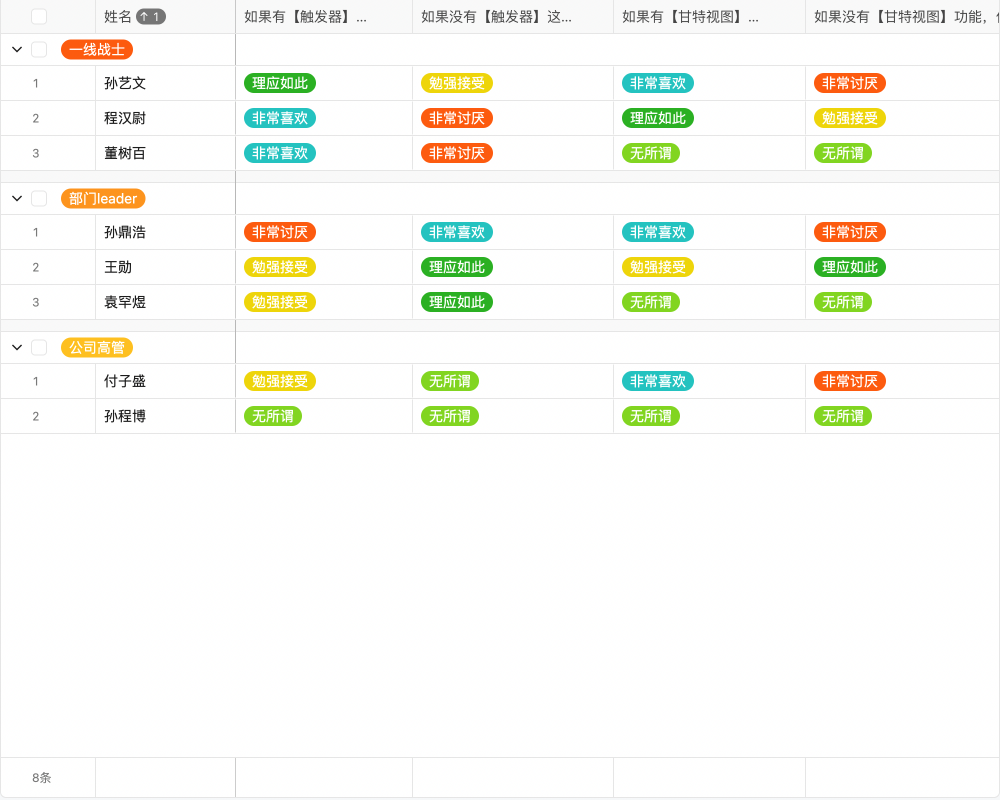Open the 如果没有【触发器】 column header
Screen dimensions: 1000x800
(497, 17)
